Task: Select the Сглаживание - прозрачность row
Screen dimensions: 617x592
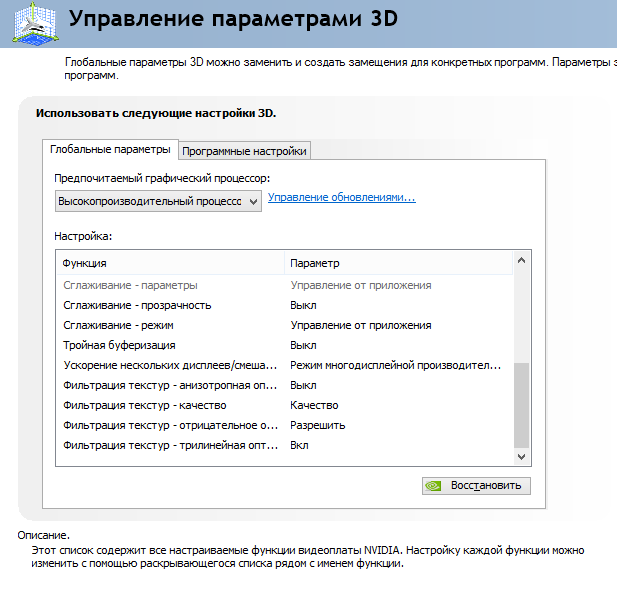Action: (285, 305)
